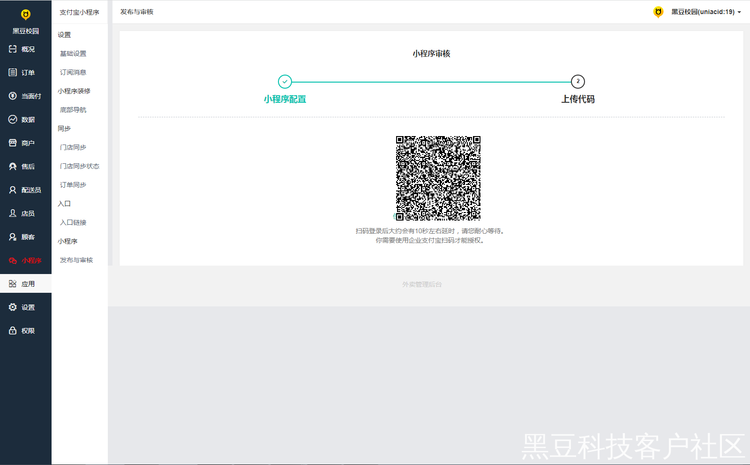Open 发布与审核 in the submenu
The width and height of the screenshot is (750, 465).
[76, 260]
